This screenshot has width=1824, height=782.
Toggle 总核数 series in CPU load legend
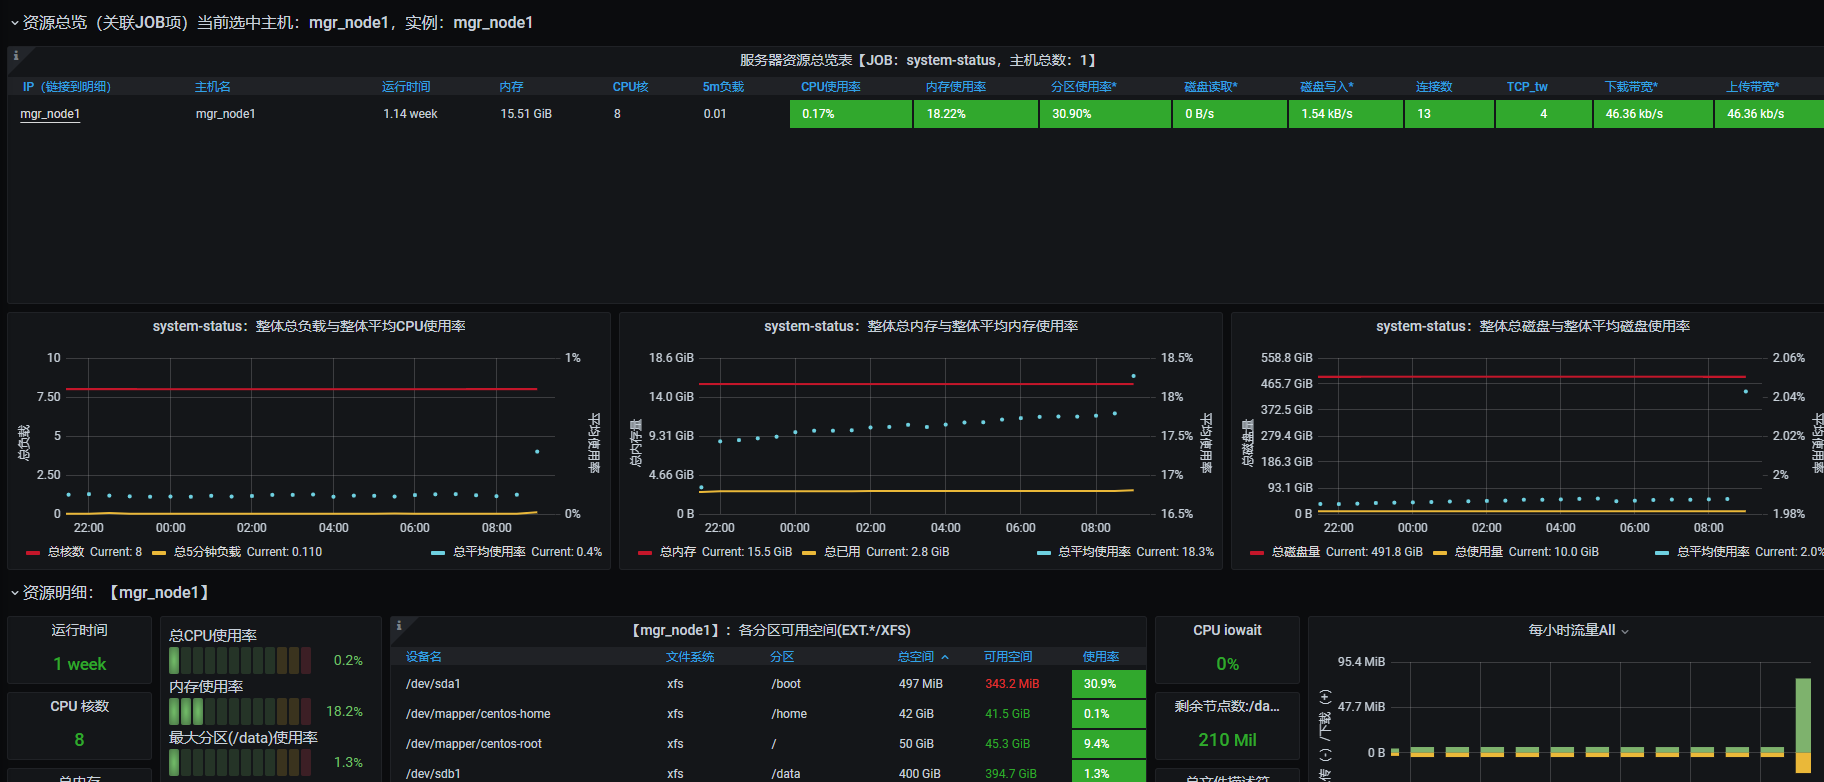tap(66, 552)
